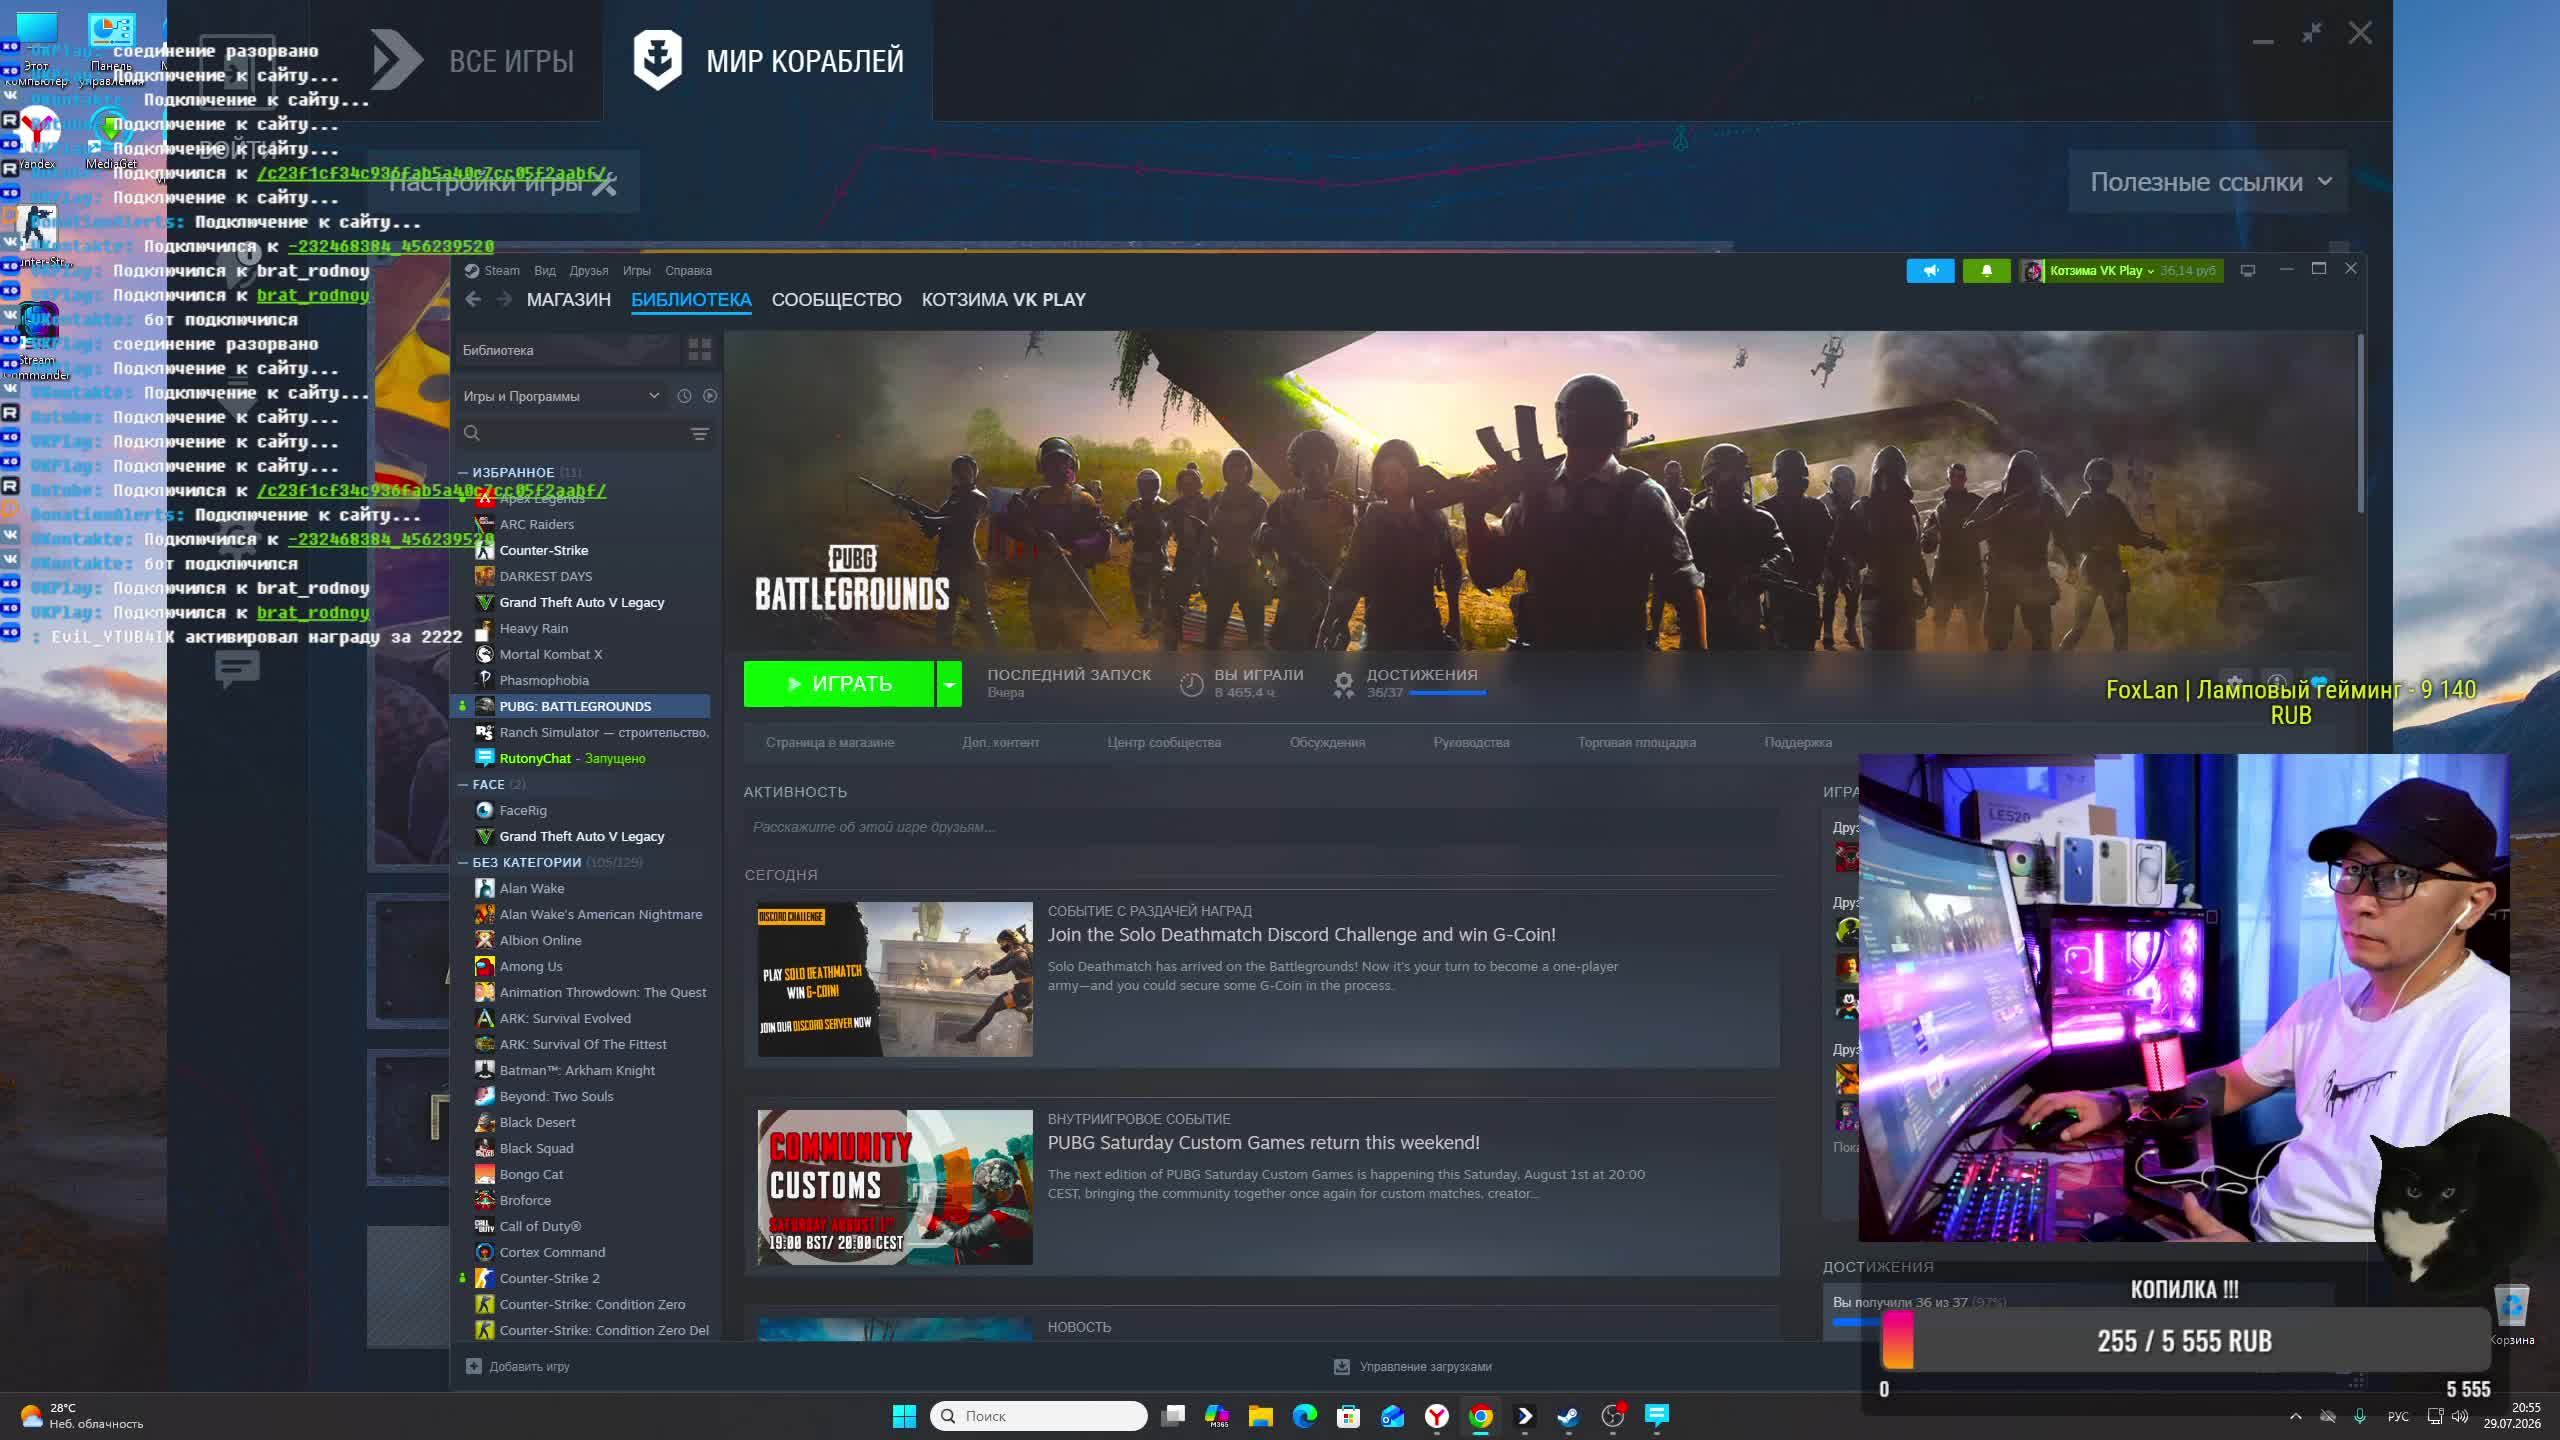The height and width of the screenshot is (1440, 2560).
Task: Switch to the СООБЩЕСТВО tab
Action: (x=836, y=299)
